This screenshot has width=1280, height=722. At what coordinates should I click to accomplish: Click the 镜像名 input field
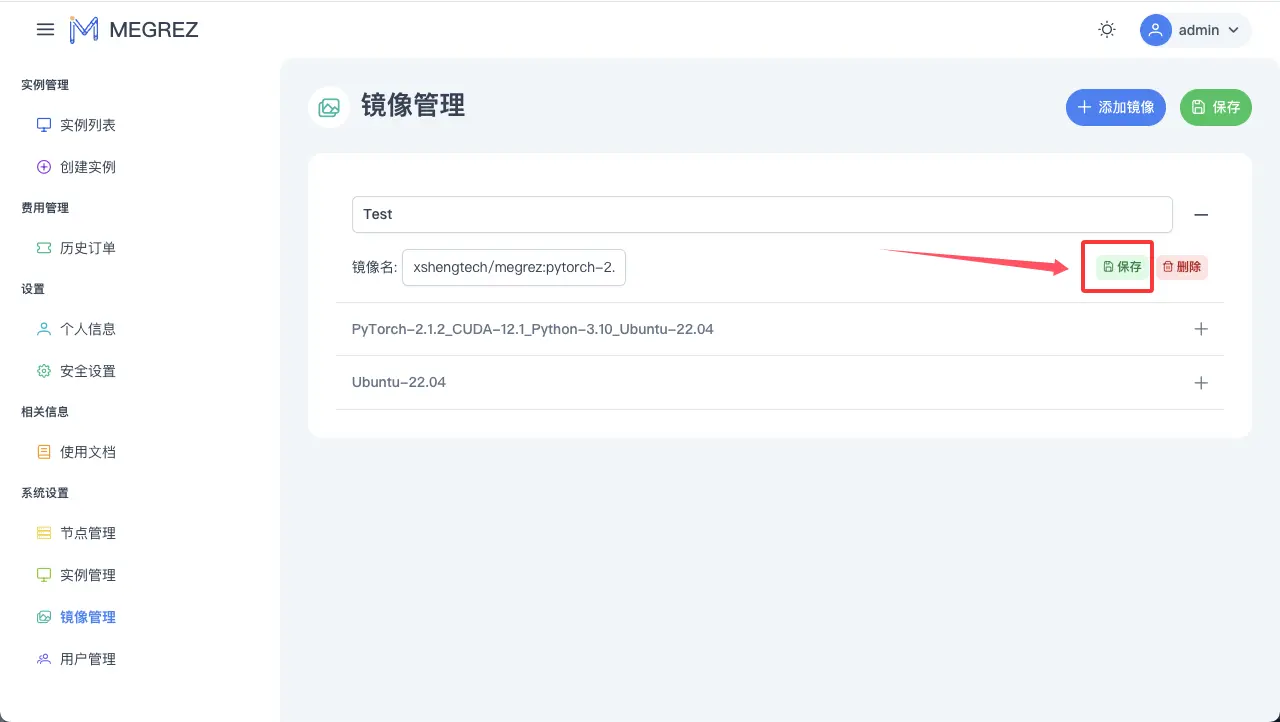point(514,268)
